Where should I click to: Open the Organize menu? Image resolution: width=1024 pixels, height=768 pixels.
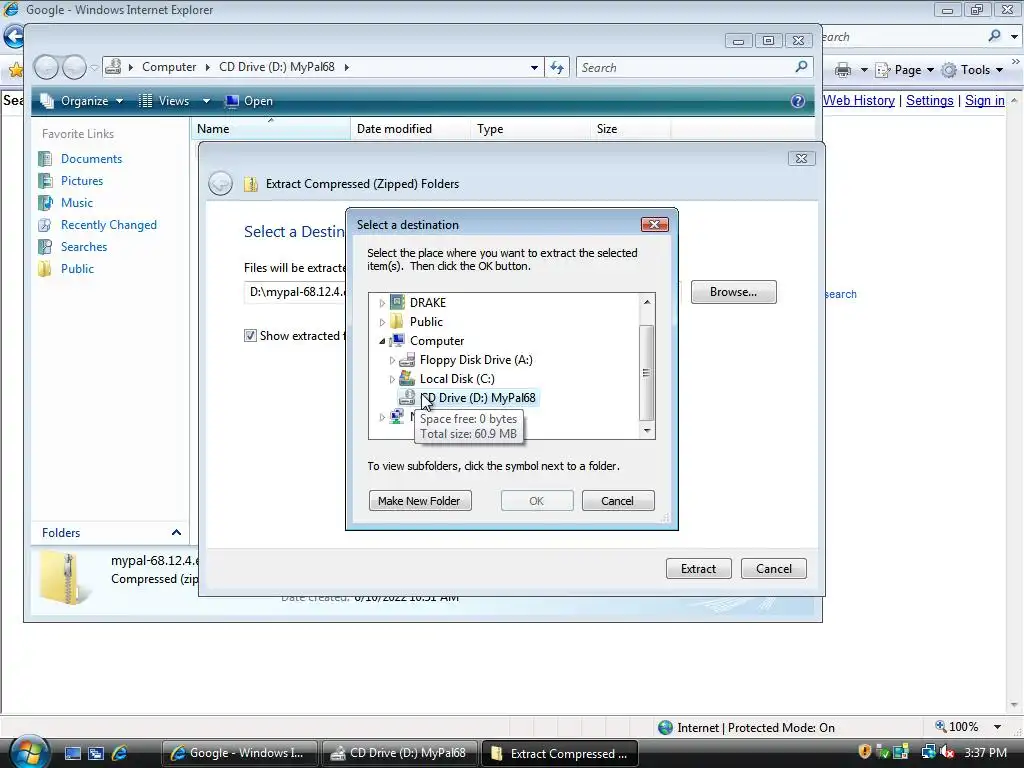pos(82,101)
